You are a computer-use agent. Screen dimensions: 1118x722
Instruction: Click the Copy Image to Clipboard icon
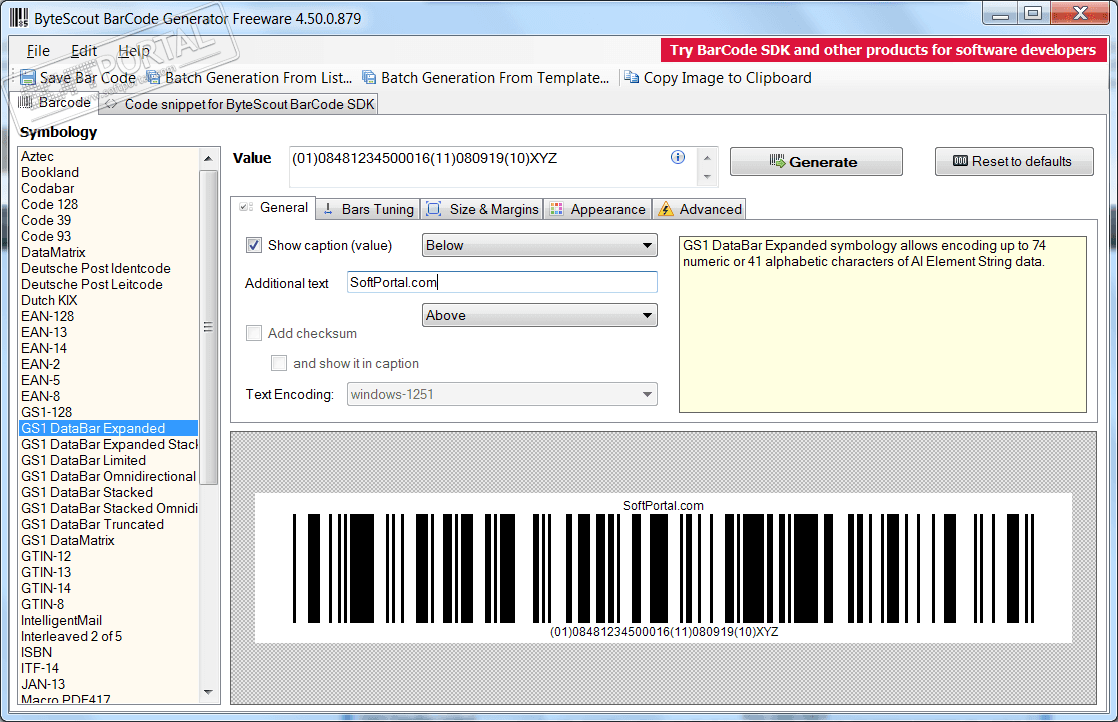click(632, 77)
